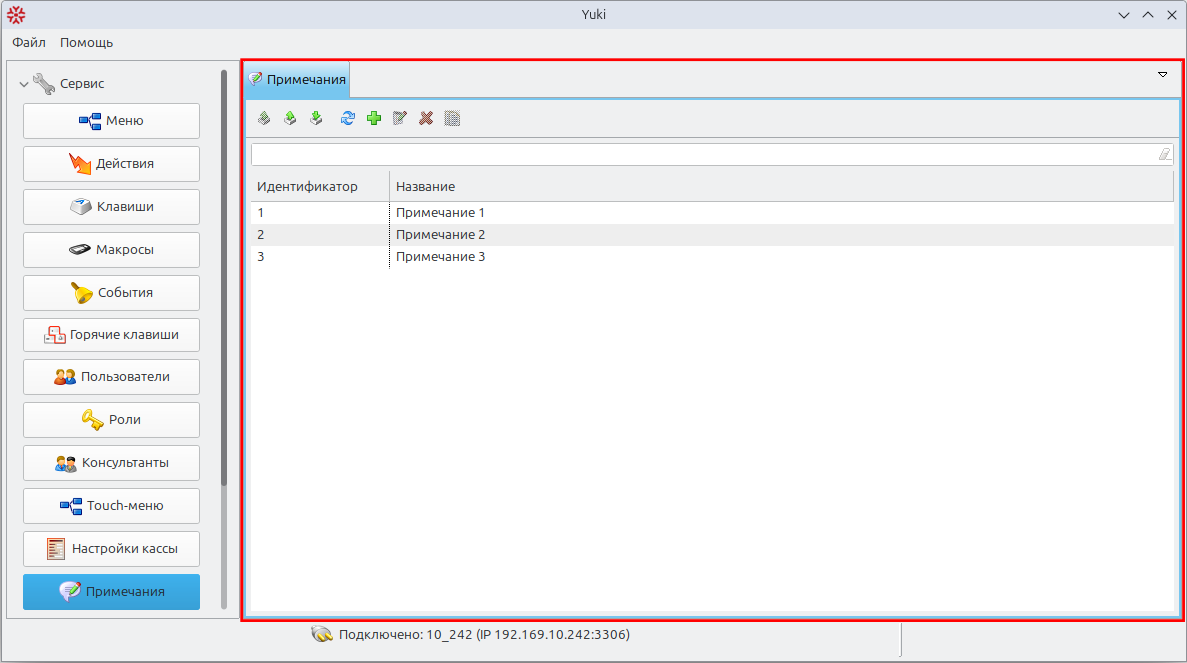The height and width of the screenshot is (663, 1187).
Task: Open the Файл menu
Action: (x=29, y=43)
